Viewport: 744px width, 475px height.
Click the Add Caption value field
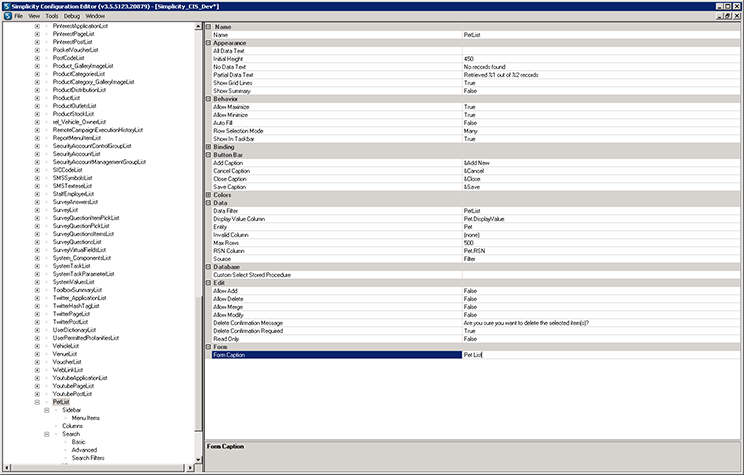[x=601, y=163]
